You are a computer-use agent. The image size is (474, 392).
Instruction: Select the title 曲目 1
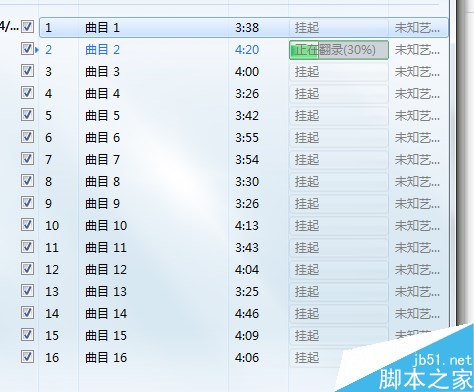click(102, 28)
